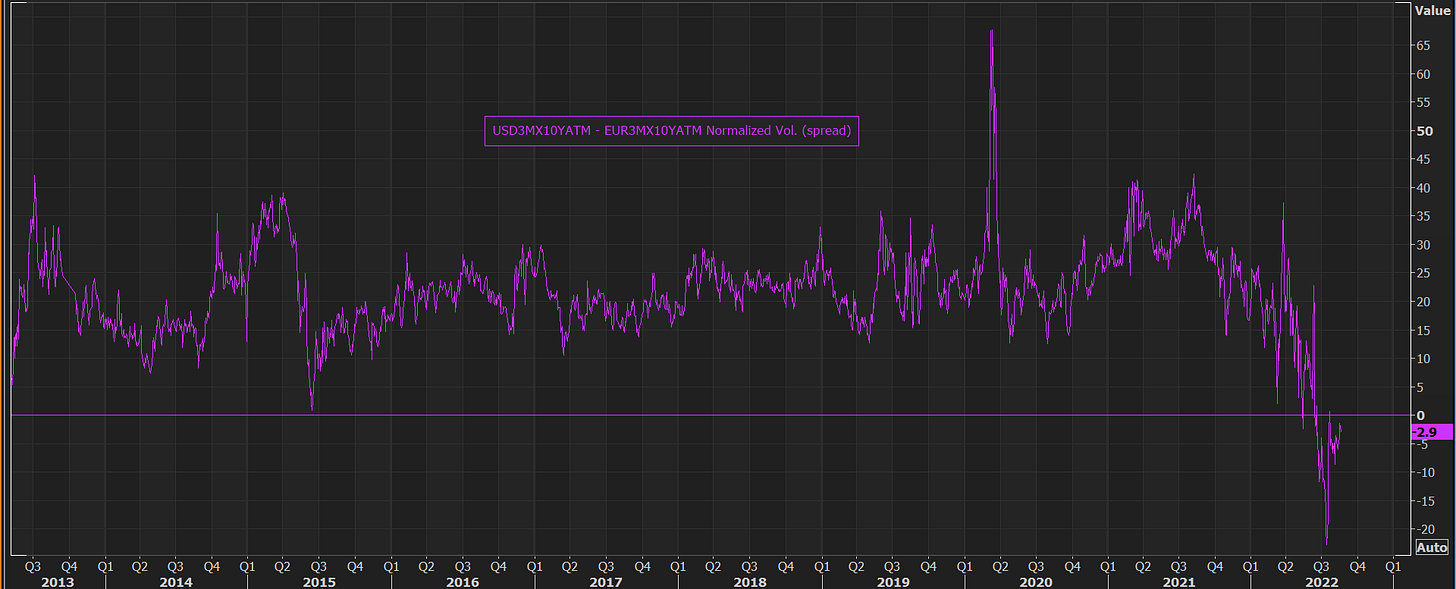Click the -2.9 current value tag
Image resolution: width=1456 pixels, height=589 pixels.
coord(1432,432)
